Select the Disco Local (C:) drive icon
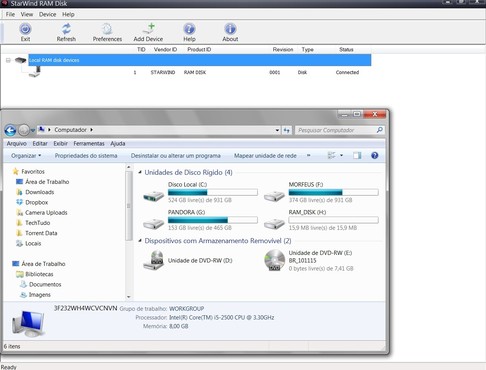This screenshot has width=486, height=370. [x=153, y=195]
